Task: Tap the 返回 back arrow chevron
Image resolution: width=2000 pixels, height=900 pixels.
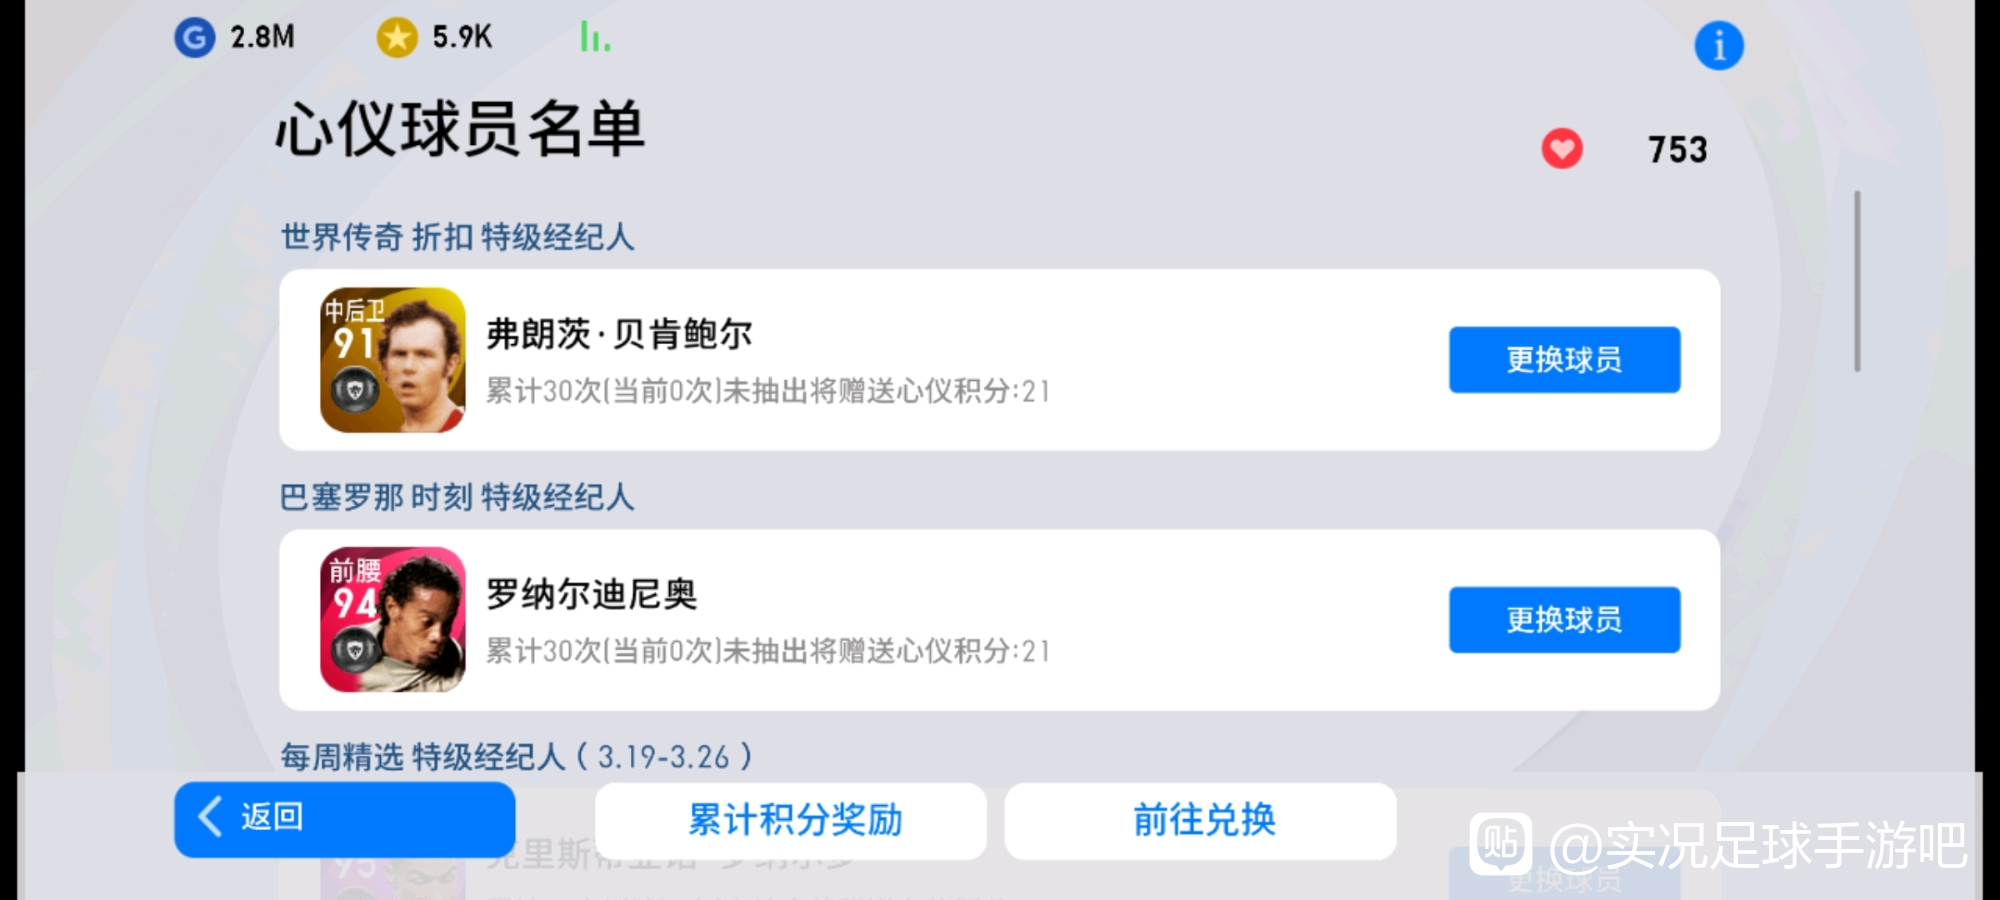Action: point(209,817)
